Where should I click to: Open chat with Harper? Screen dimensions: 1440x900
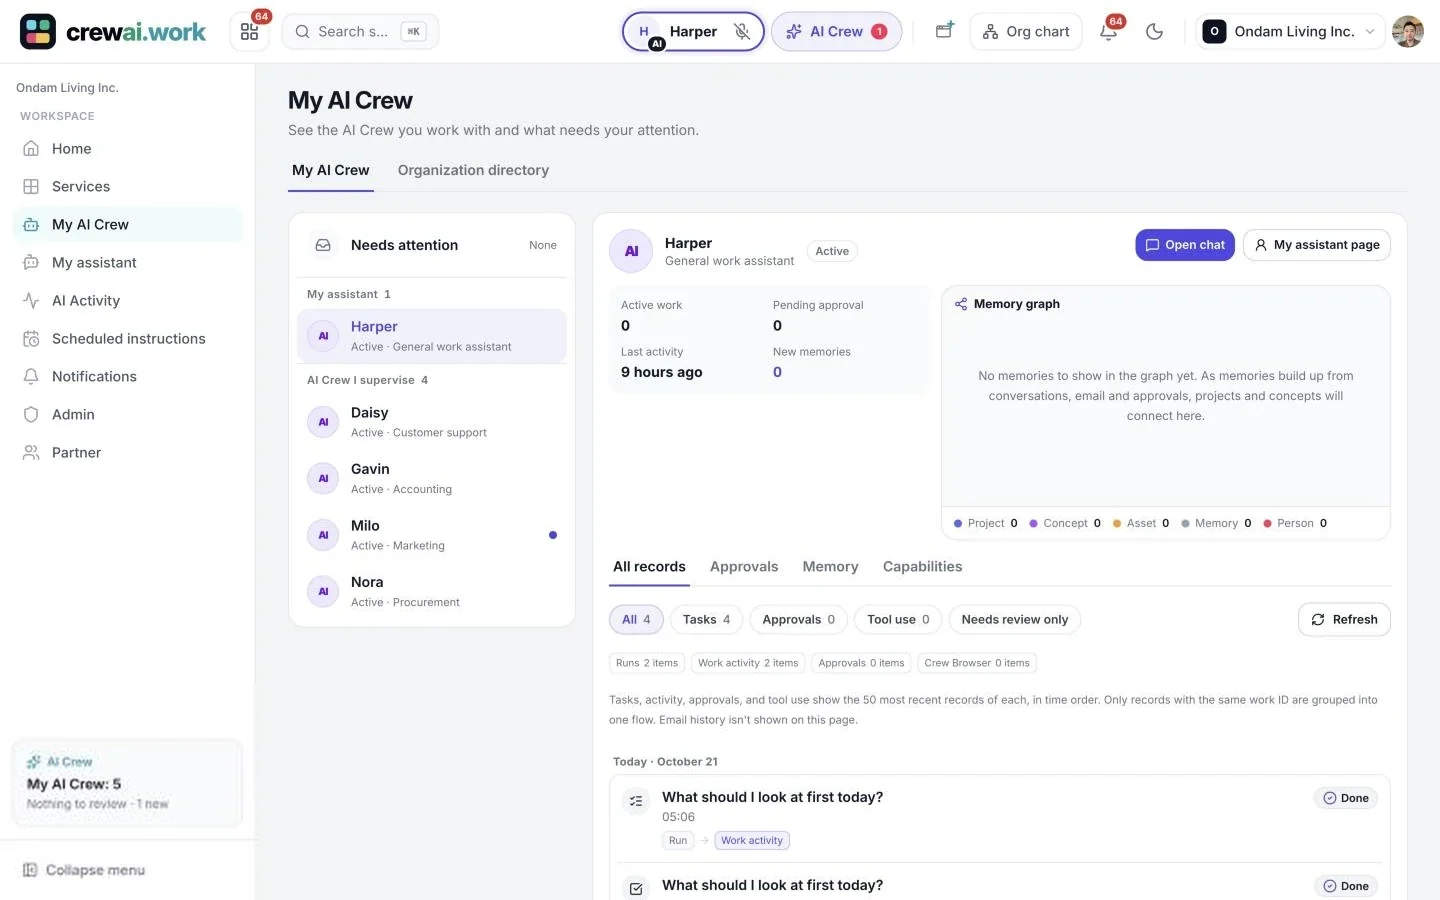[1185, 245]
